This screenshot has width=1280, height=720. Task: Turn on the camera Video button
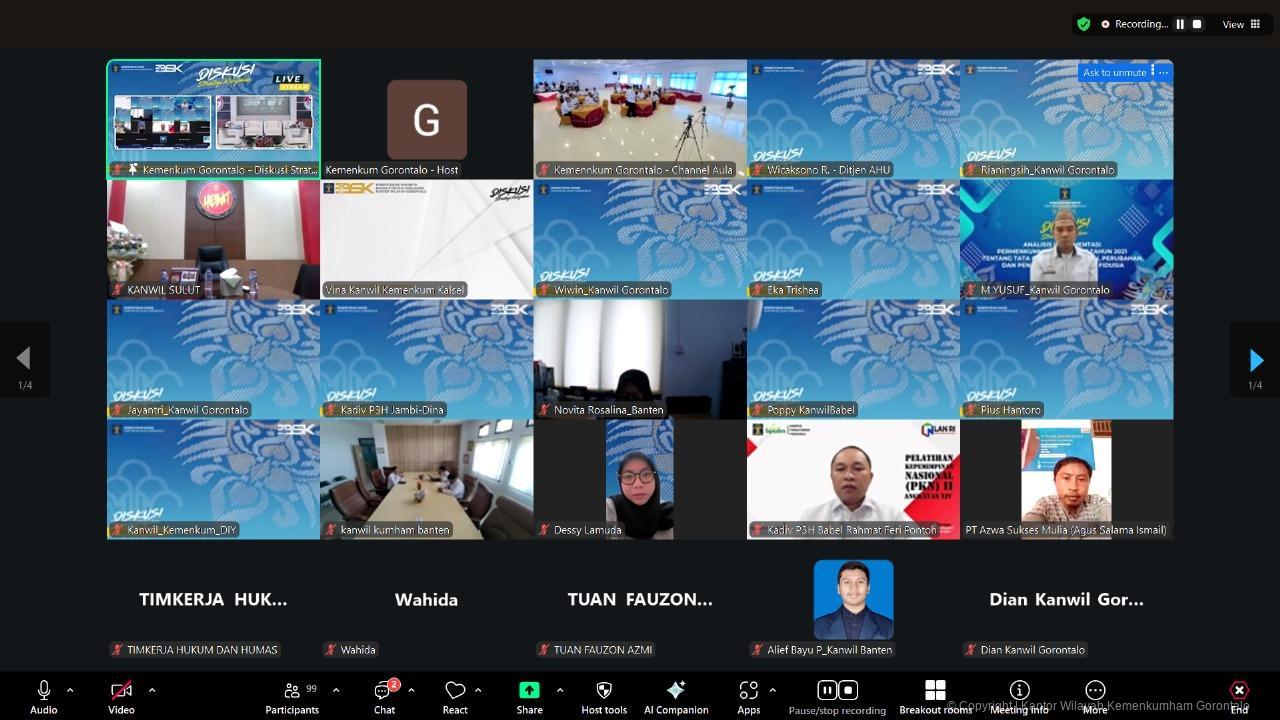(x=121, y=696)
